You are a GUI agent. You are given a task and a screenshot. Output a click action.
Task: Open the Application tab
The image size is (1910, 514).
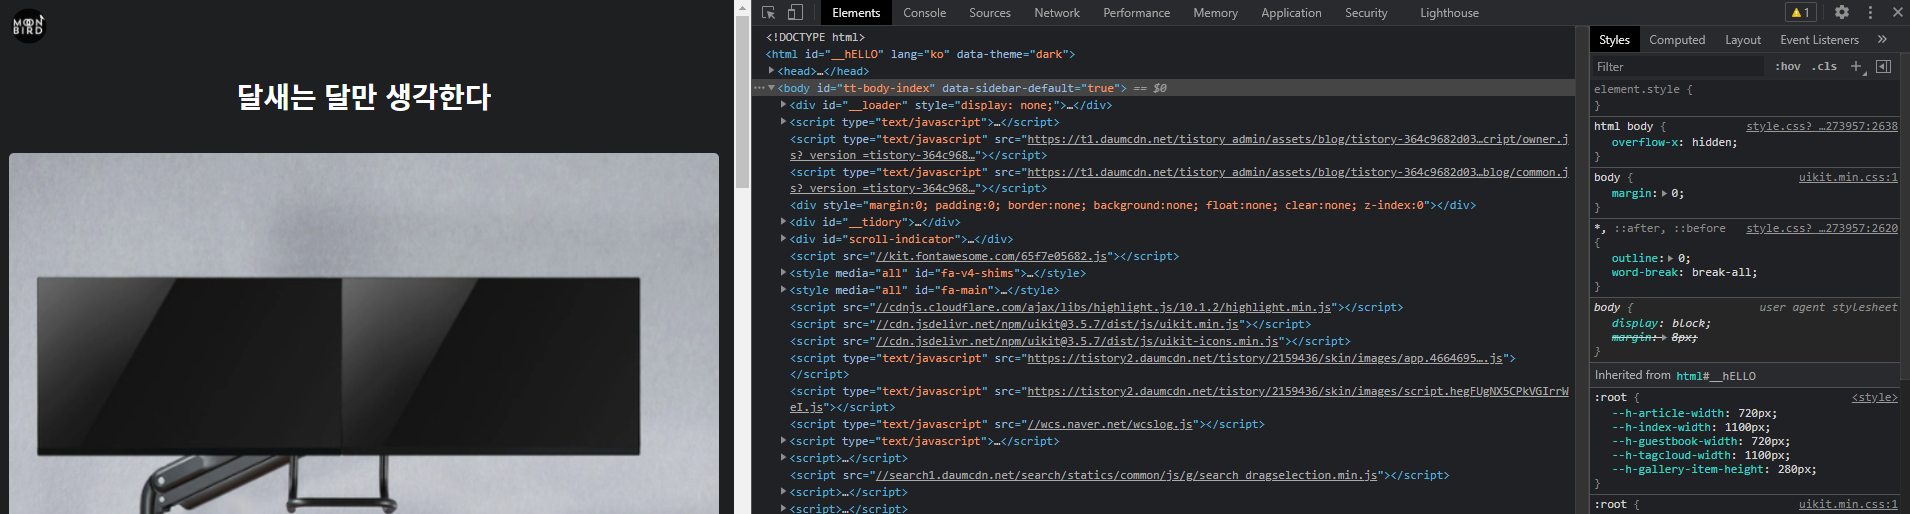pyautogui.click(x=1291, y=13)
